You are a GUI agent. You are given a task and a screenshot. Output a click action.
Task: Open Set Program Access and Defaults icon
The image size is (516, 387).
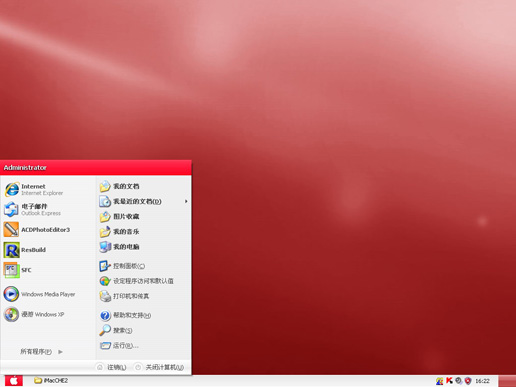pyautogui.click(x=105, y=281)
